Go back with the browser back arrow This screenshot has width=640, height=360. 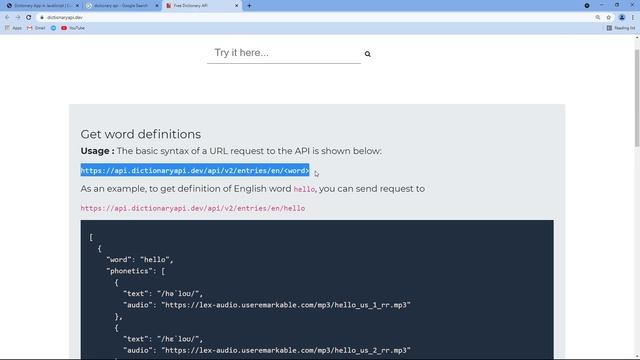click(7, 18)
